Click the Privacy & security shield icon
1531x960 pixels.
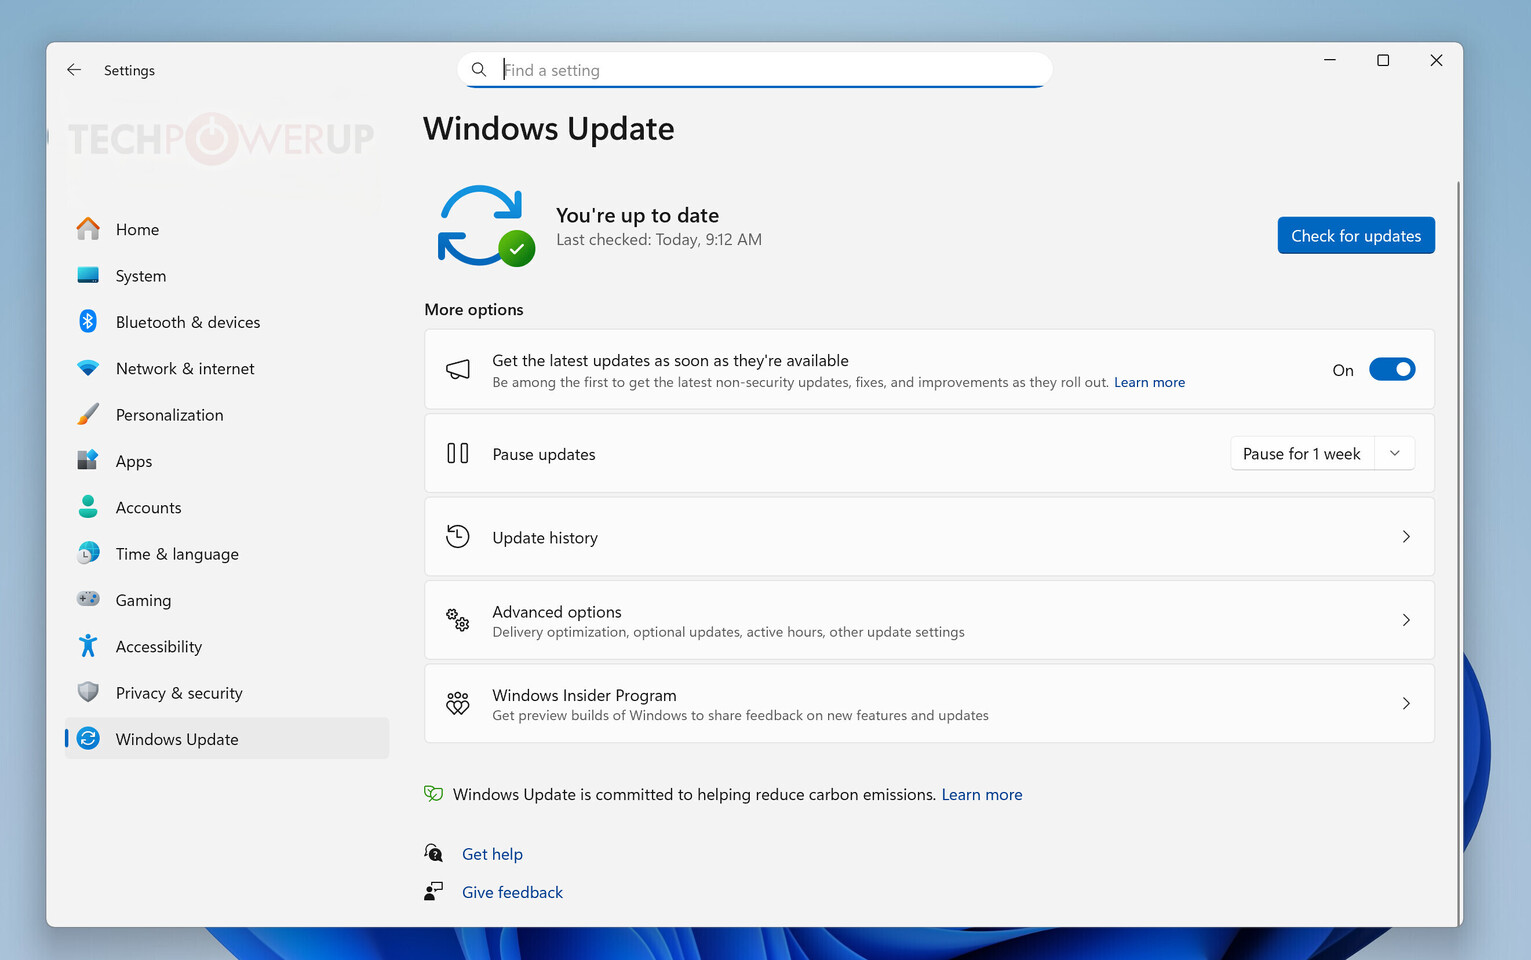coord(88,692)
